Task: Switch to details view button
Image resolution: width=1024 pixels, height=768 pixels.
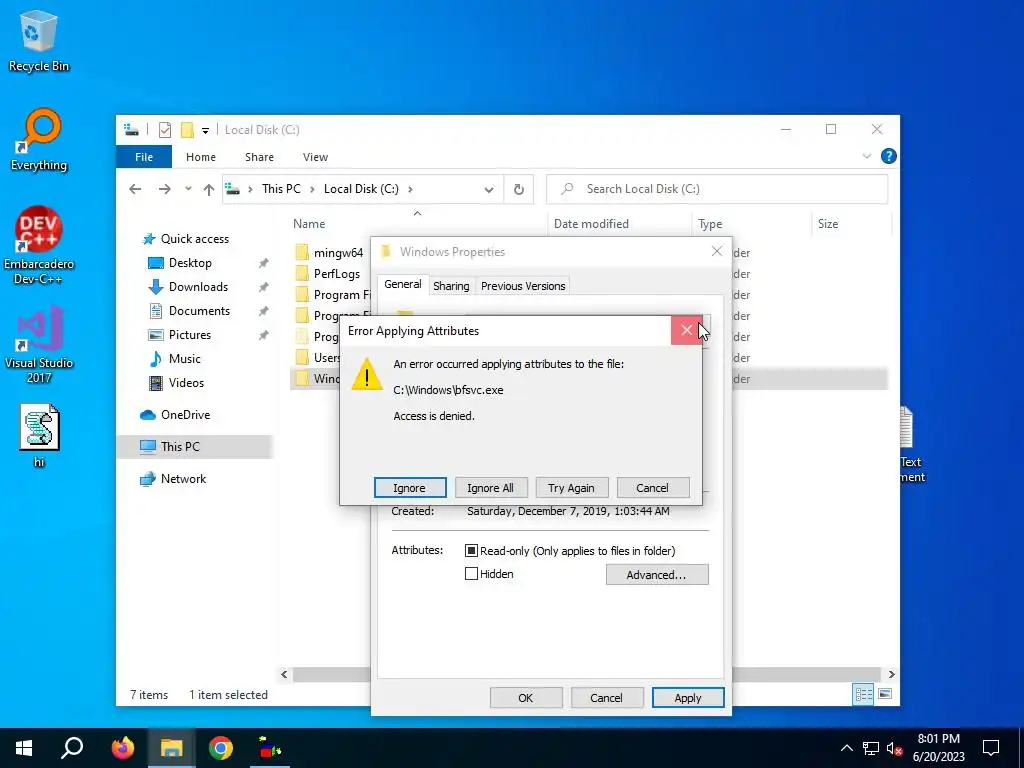Action: [863, 694]
